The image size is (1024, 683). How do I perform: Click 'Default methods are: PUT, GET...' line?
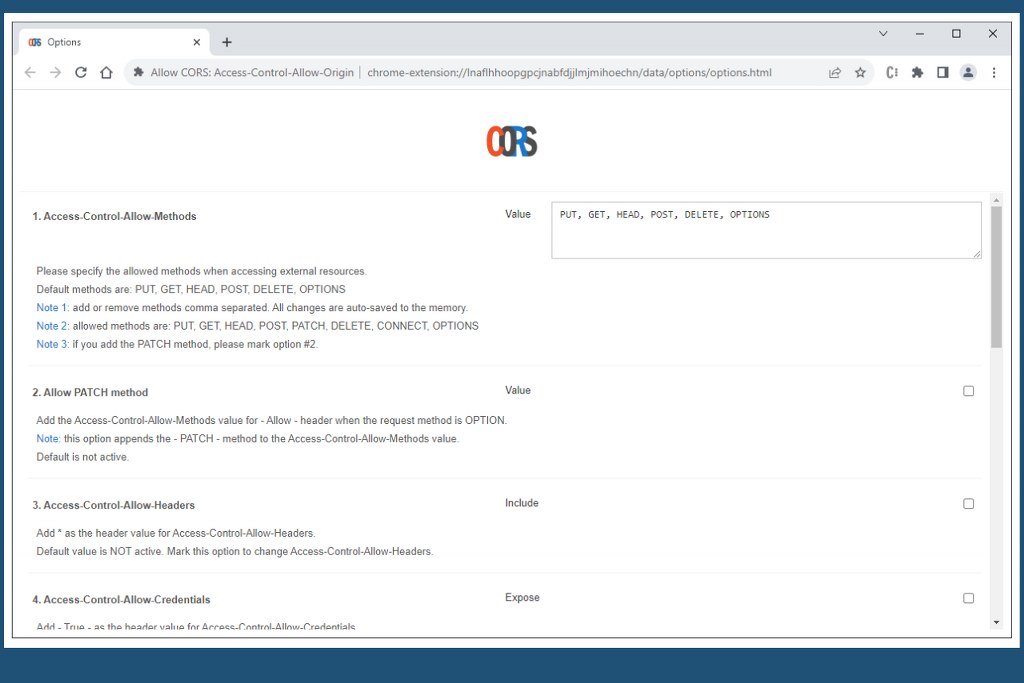tap(191, 289)
